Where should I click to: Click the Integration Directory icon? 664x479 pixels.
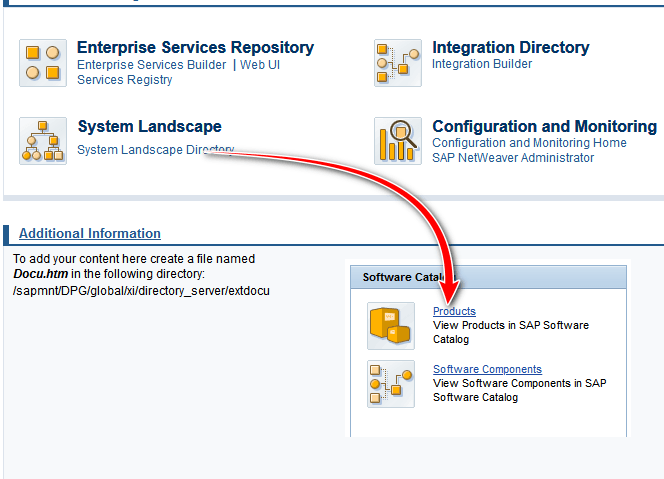pos(398,63)
